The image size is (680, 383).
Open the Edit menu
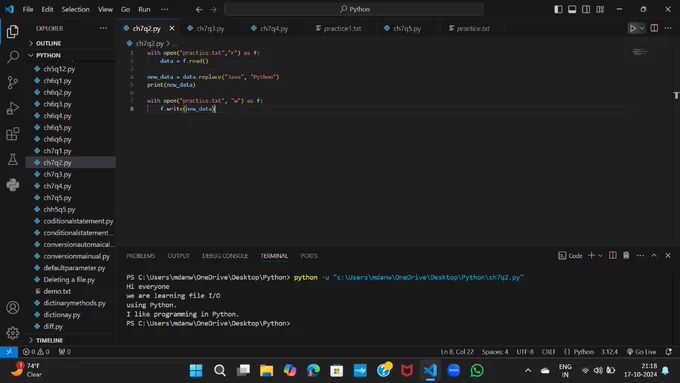[x=47, y=9]
